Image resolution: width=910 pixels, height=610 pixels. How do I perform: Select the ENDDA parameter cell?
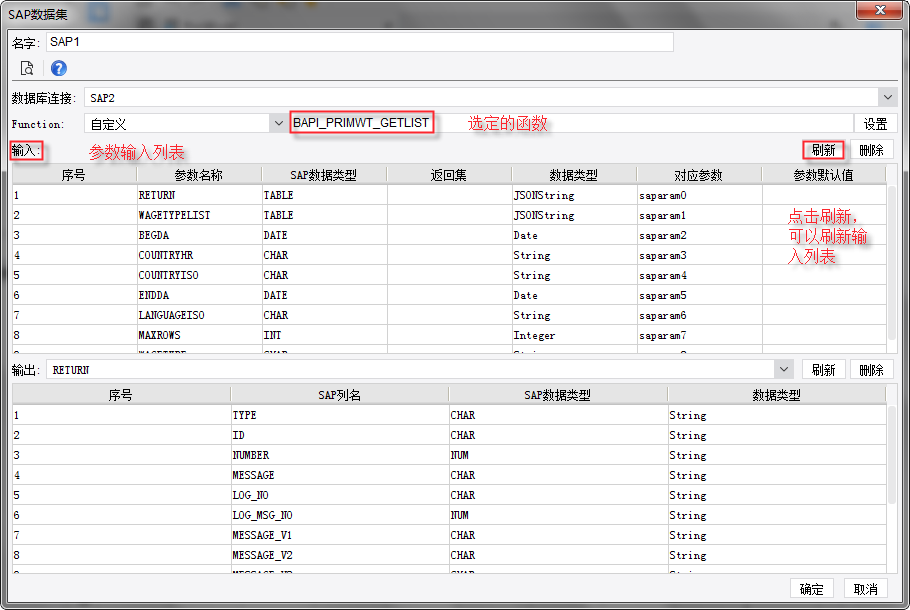pyautogui.click(x=199, y=295)
